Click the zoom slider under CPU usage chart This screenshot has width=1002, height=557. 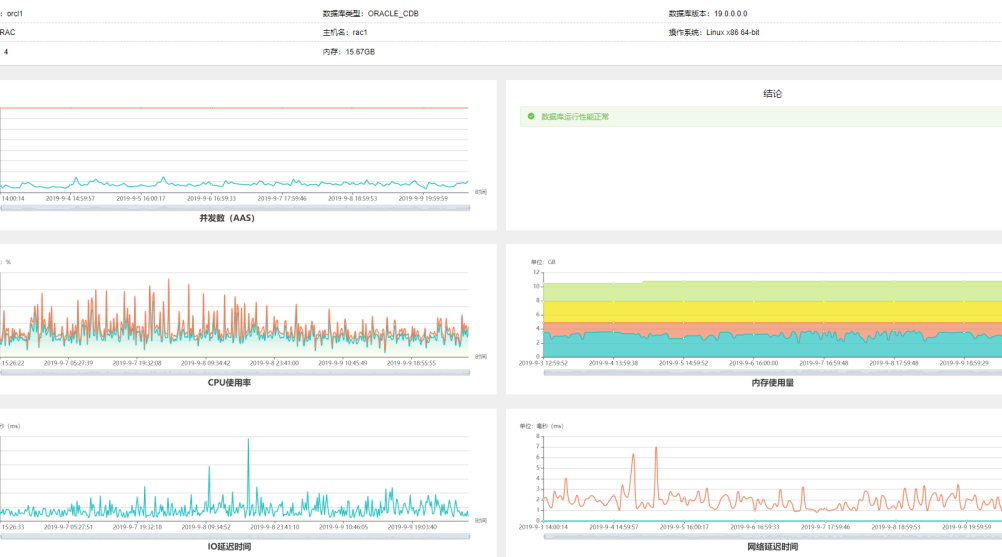(x=233, y=372)
